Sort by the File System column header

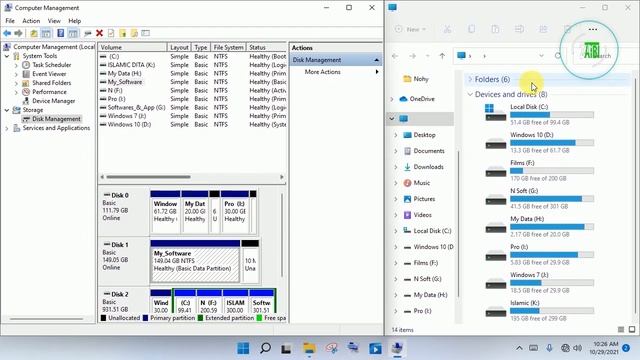click(228, 47)
